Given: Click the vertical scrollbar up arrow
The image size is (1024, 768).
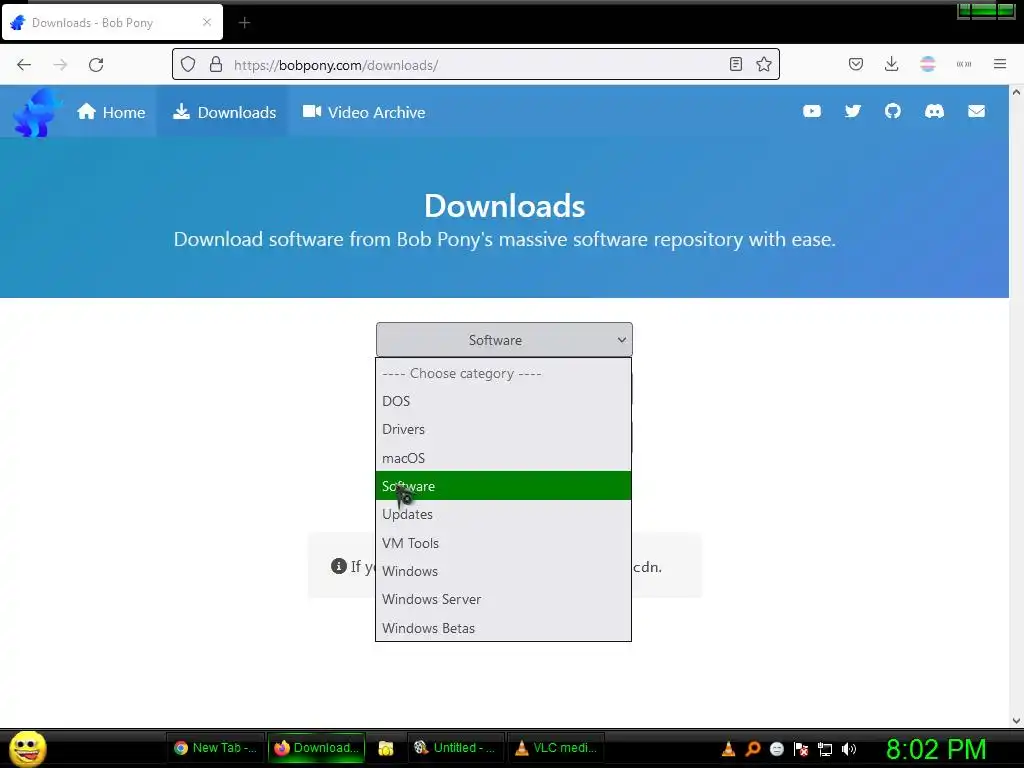Looking at the screenshot, I should 1016,92.
